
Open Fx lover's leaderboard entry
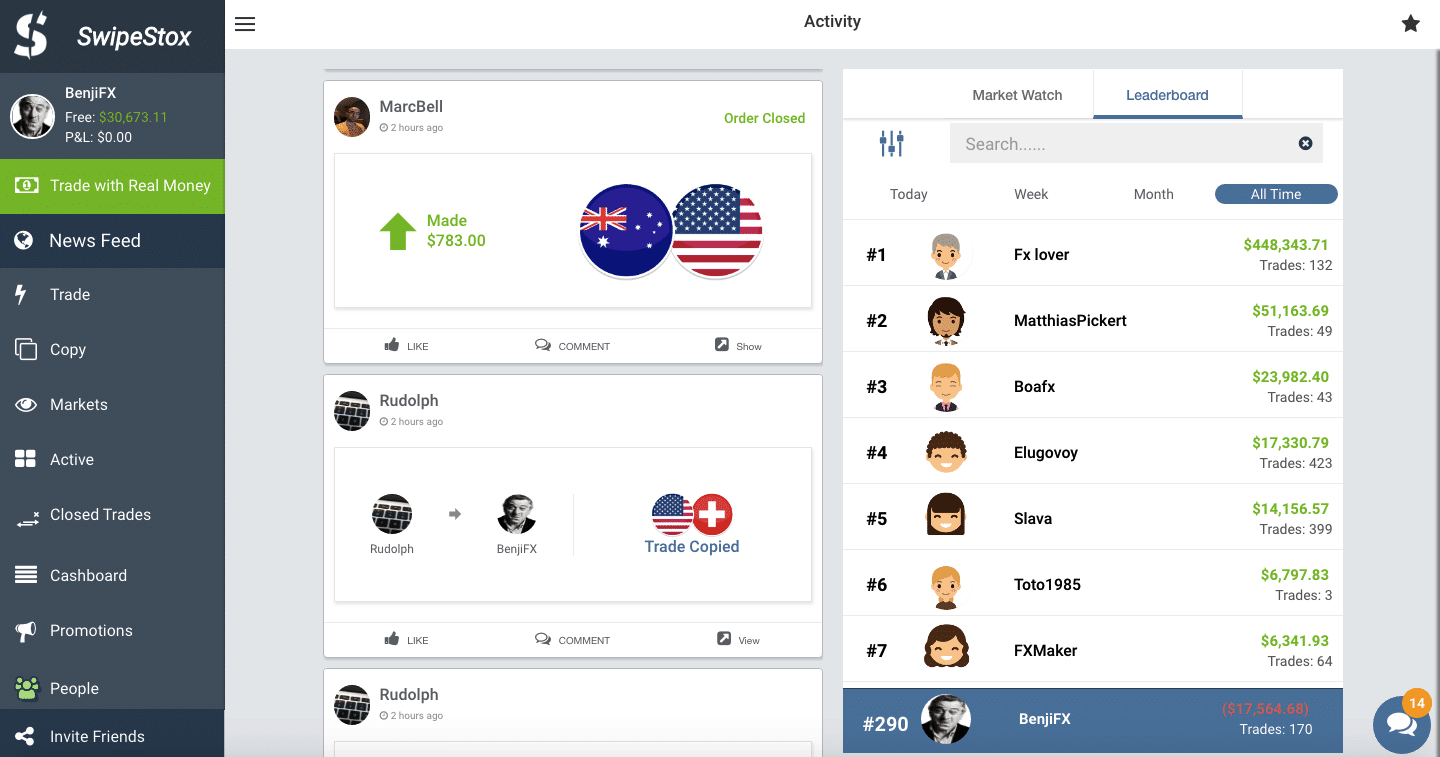(1093, 254)
